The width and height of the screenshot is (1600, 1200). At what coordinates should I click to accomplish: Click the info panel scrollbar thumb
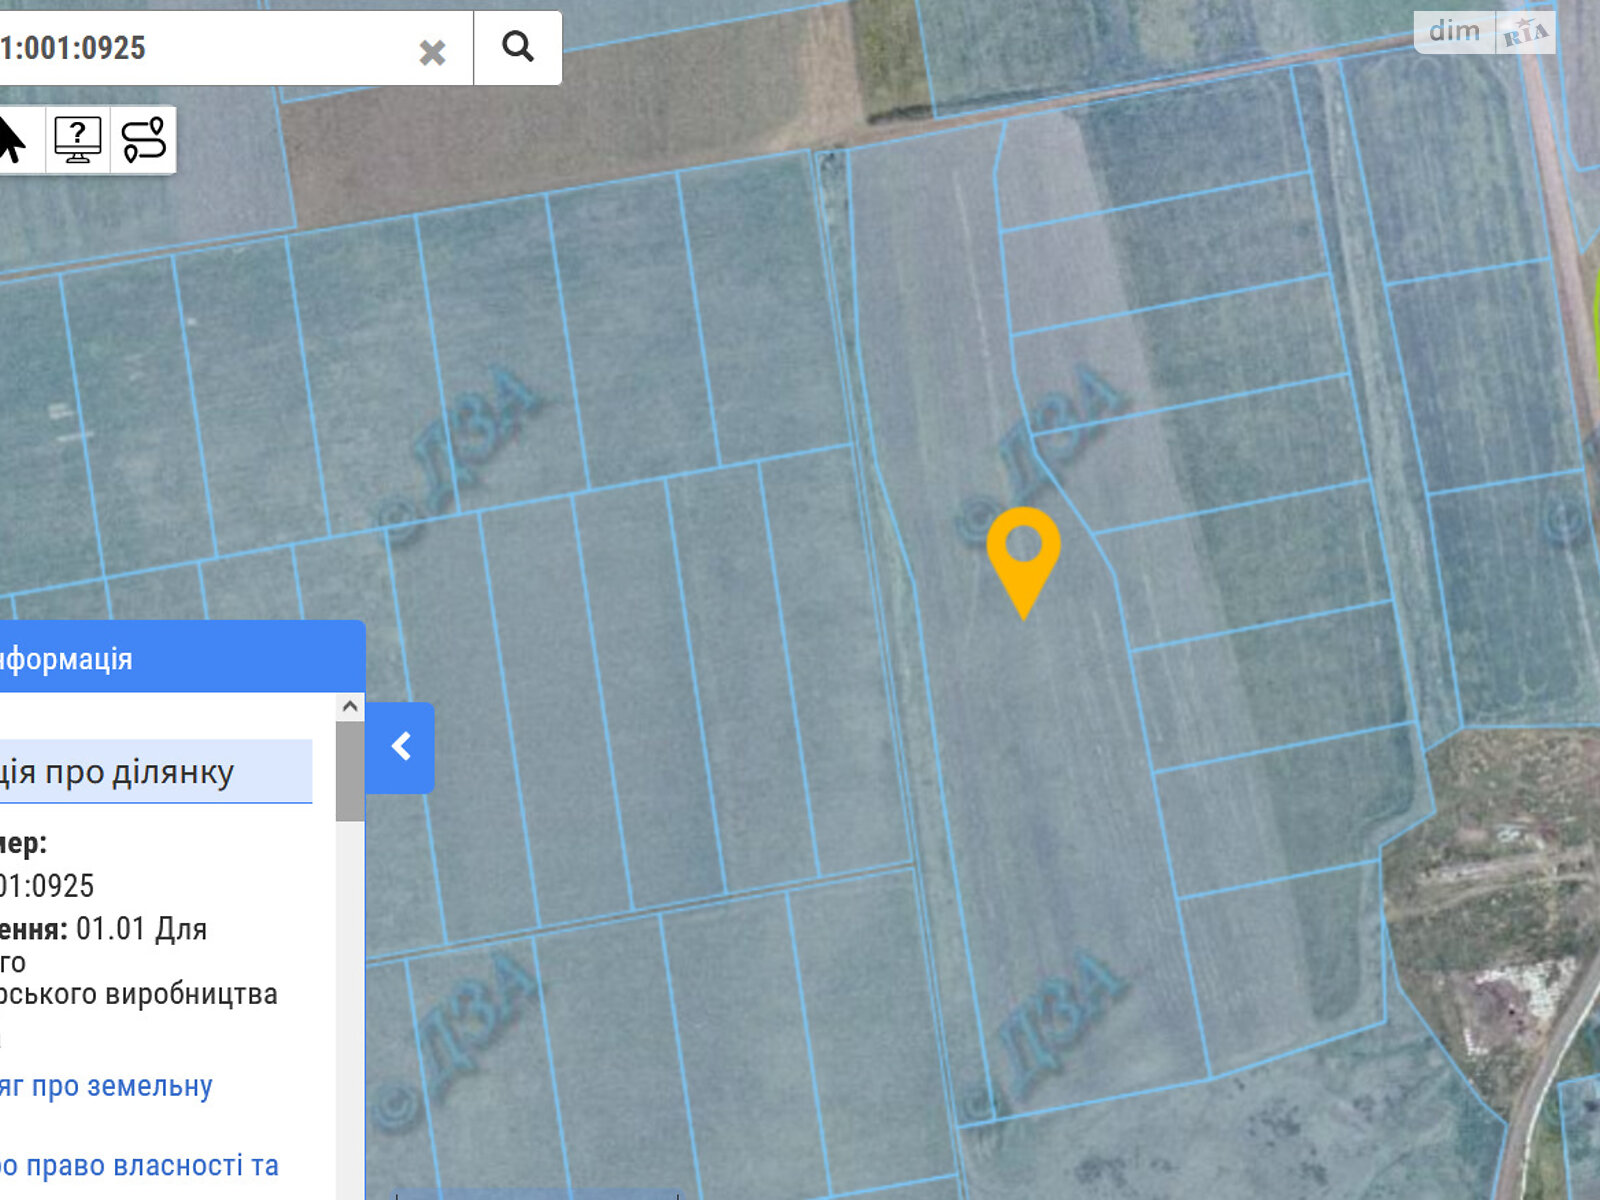(350, 770)
